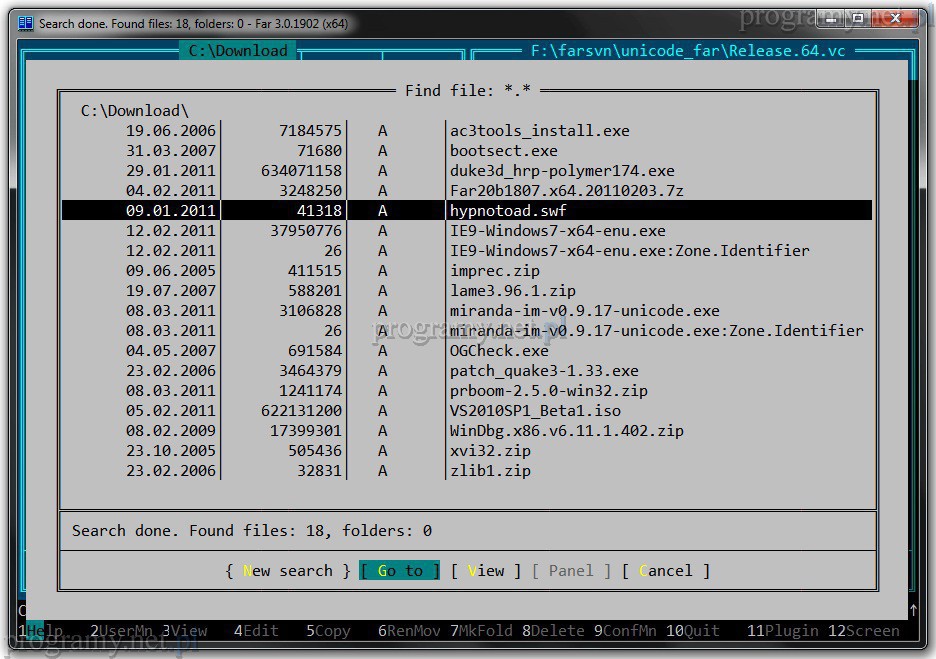936x659 pixels.
Task: Select bootsect.exe file entry
Action: pos(503,151)
